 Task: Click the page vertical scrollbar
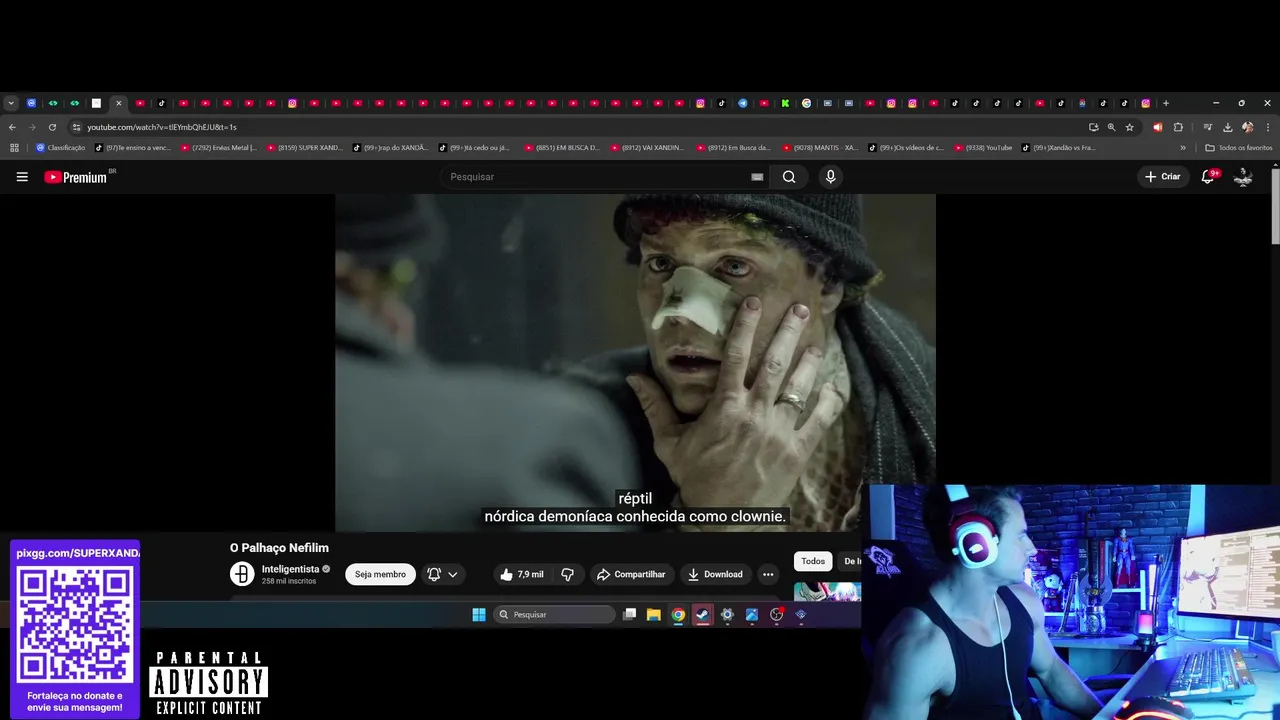pyautogui.click(x=1275, y=206)
